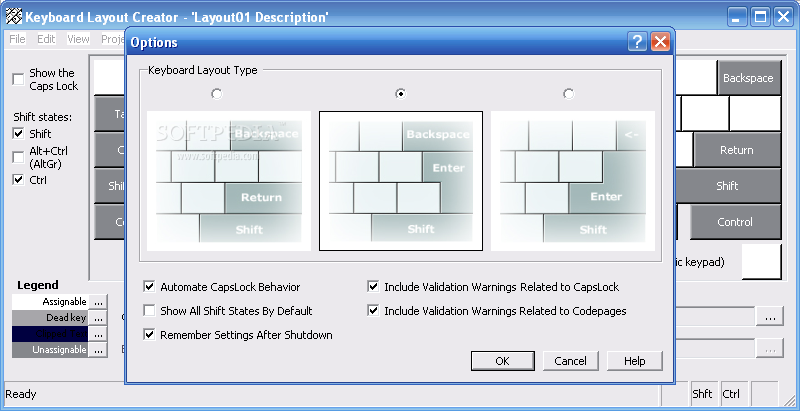
Task: Click the Shft indicator in status bar
Action: pos(703,394)
